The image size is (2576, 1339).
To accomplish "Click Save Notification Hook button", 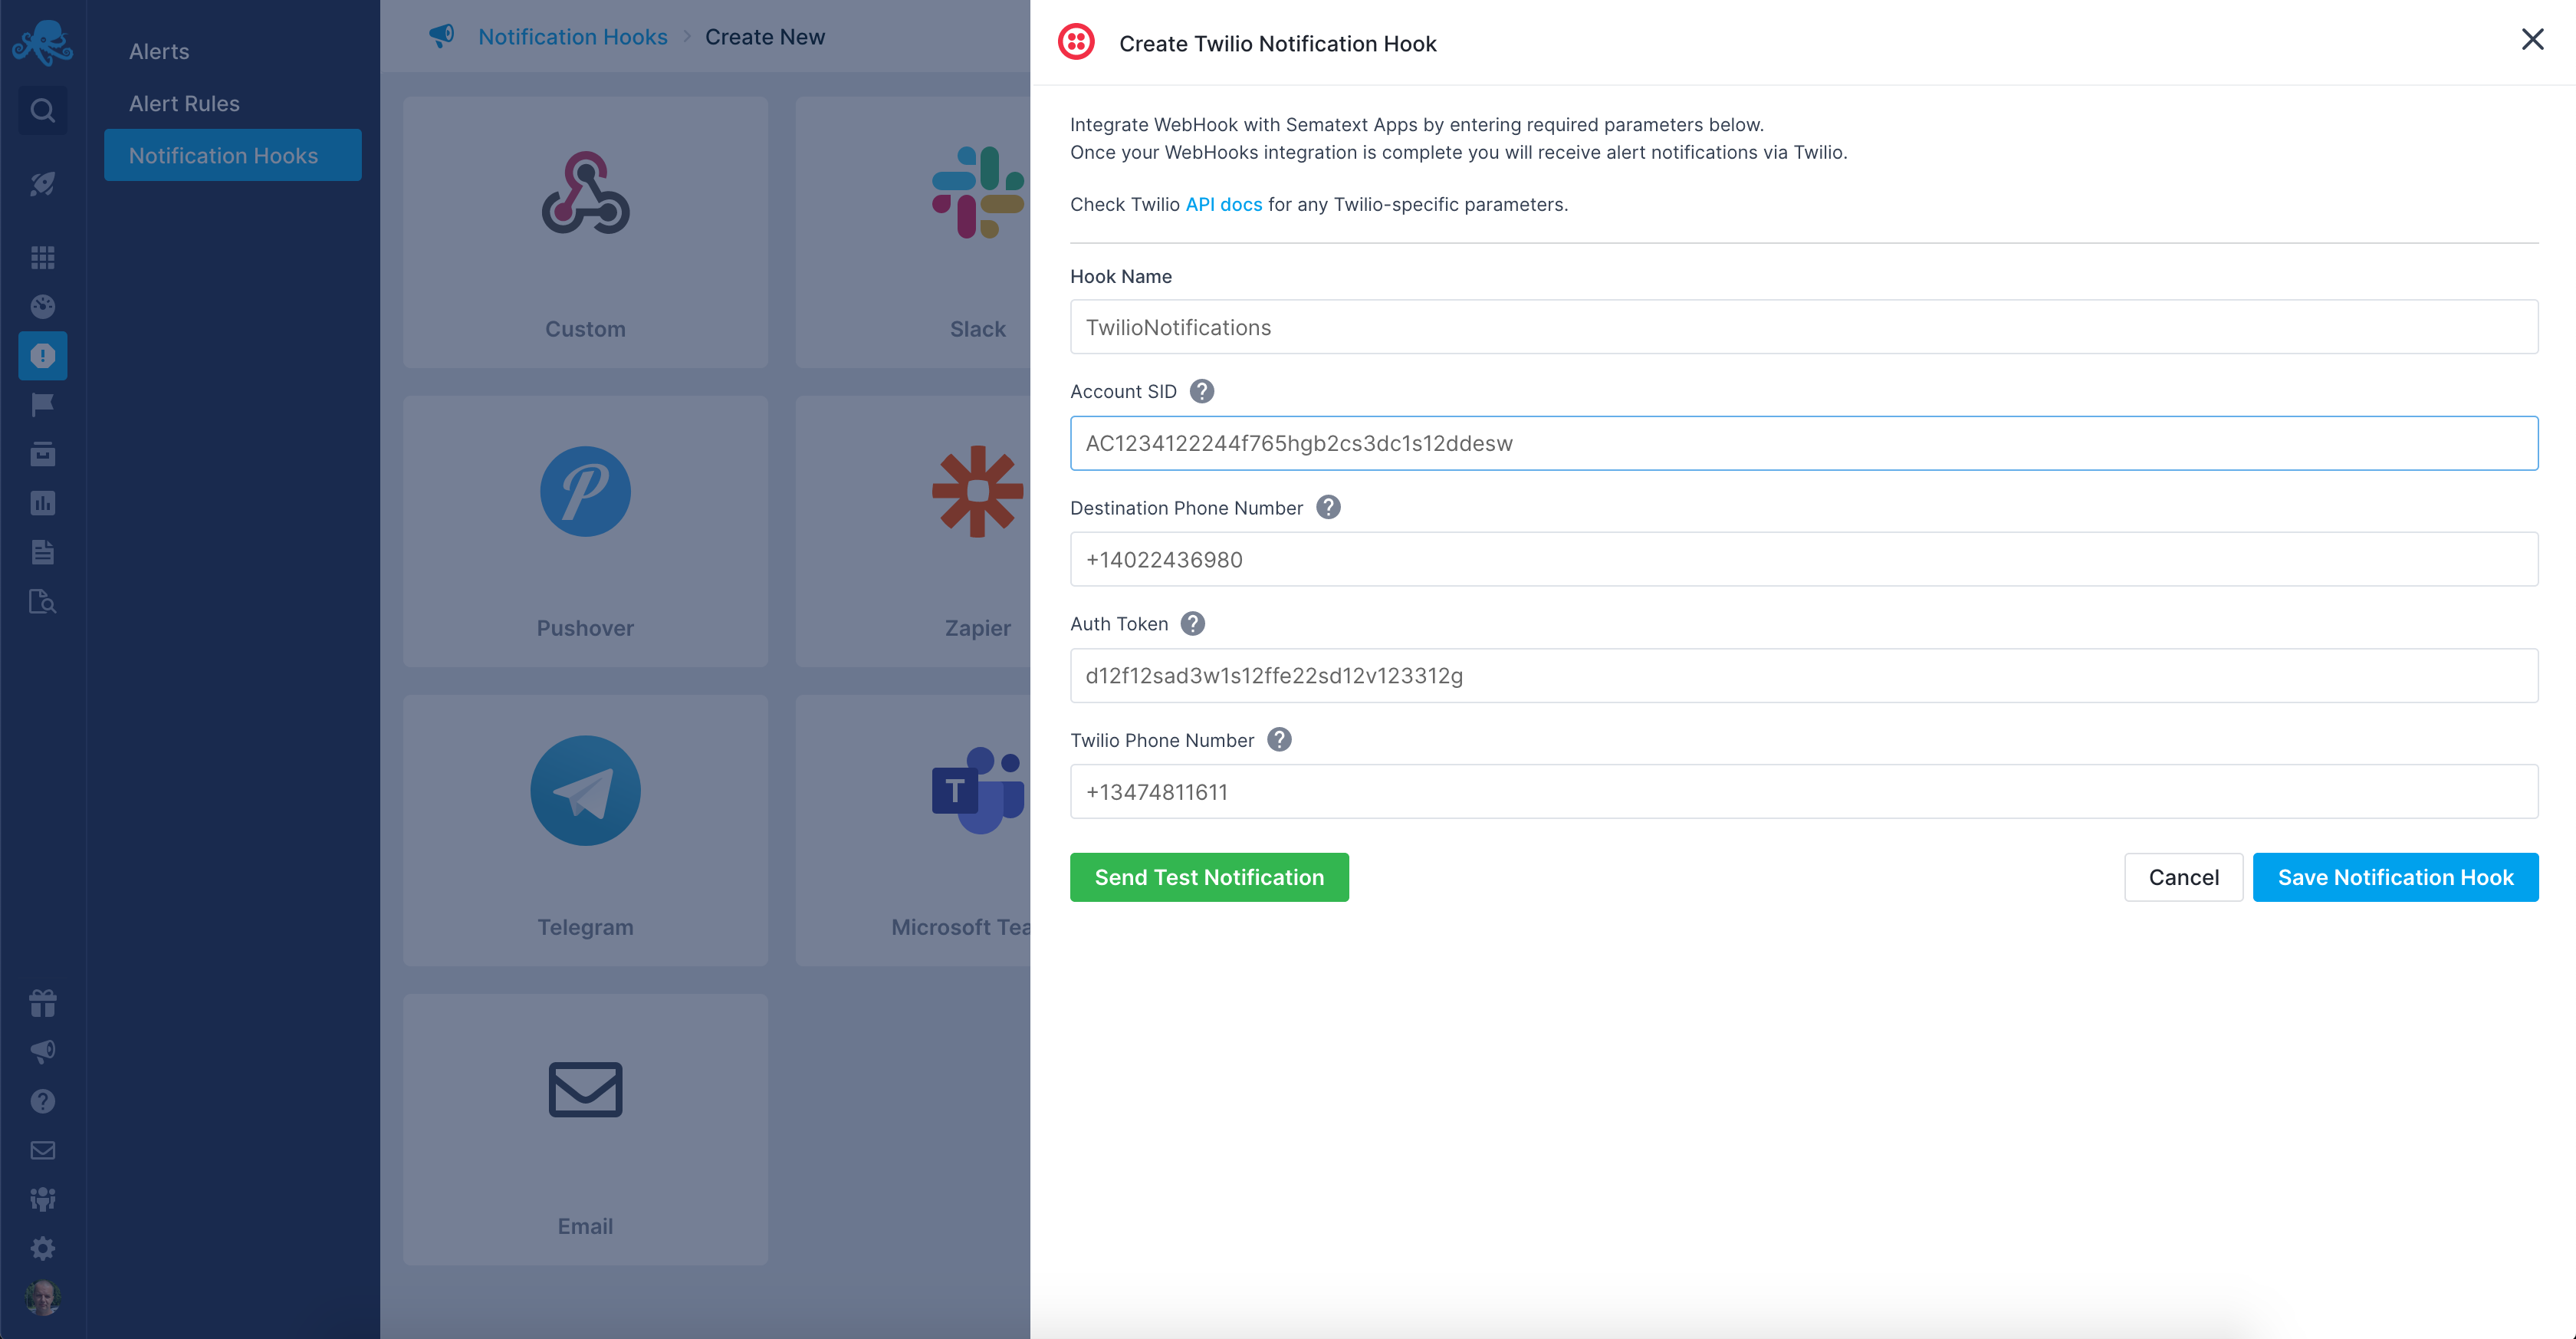I will click(x=2395, y=877).
